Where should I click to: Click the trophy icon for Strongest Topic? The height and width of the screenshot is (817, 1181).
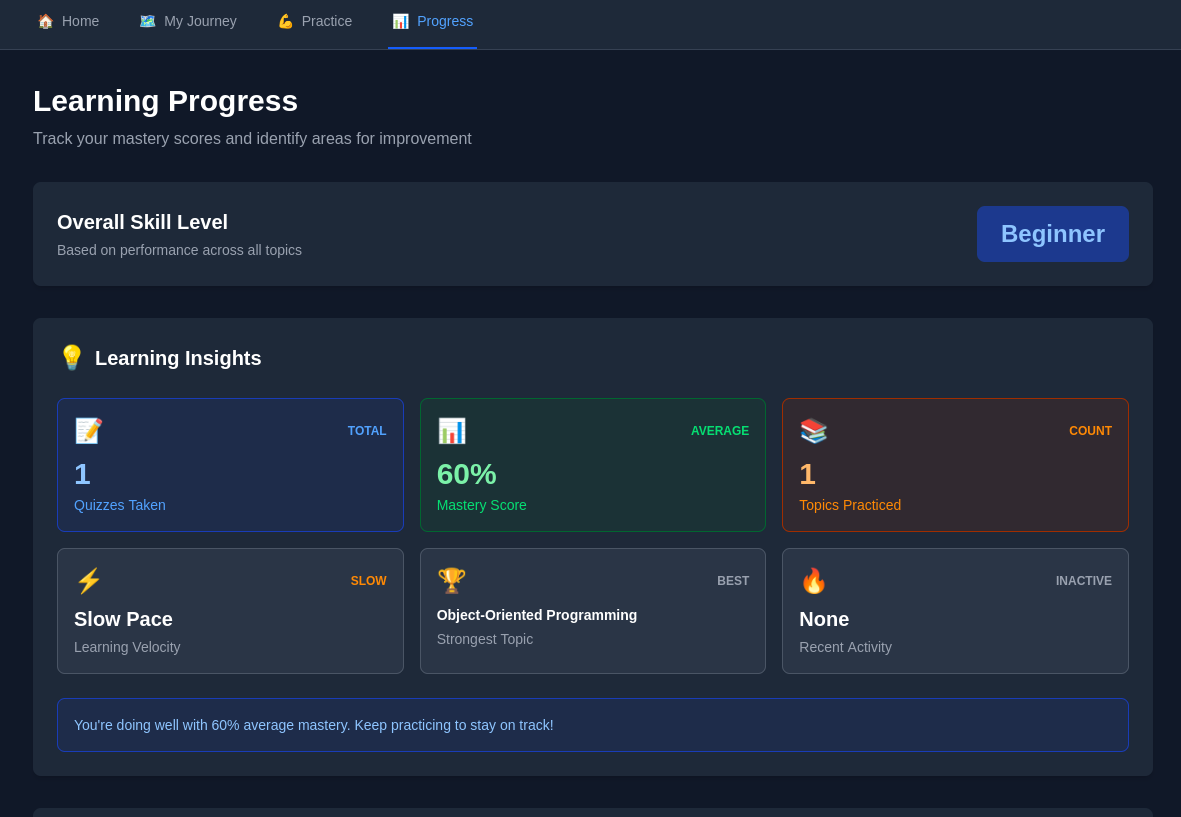(x=451, y=581)
